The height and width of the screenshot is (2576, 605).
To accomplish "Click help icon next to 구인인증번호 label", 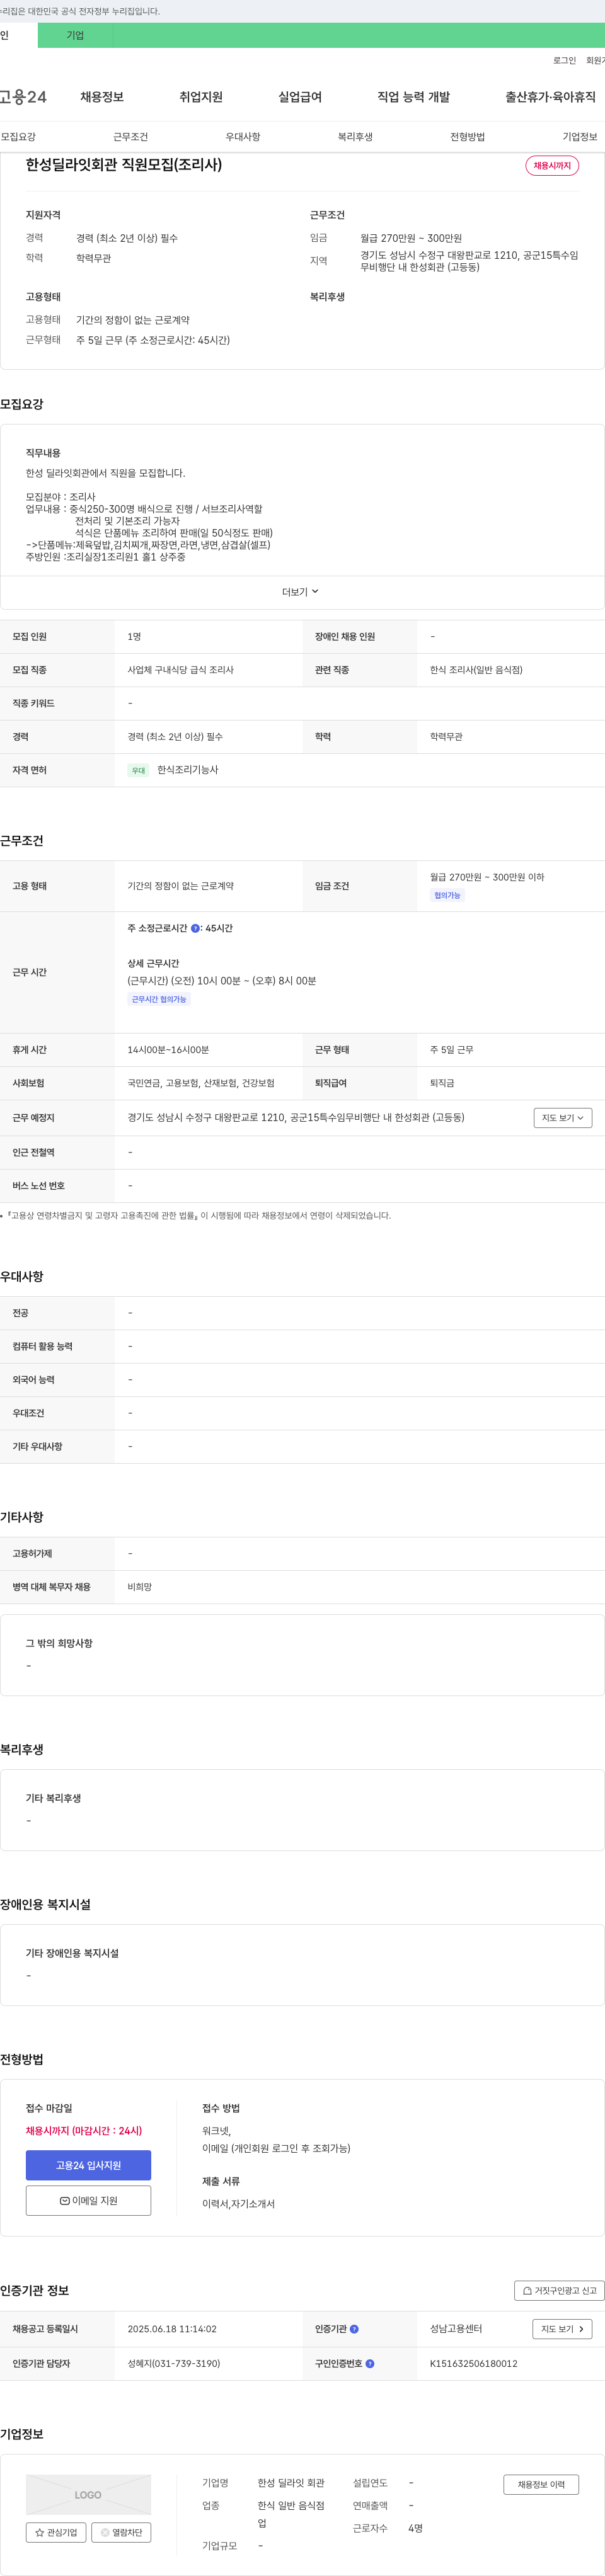I will (x=370, y=2364).
